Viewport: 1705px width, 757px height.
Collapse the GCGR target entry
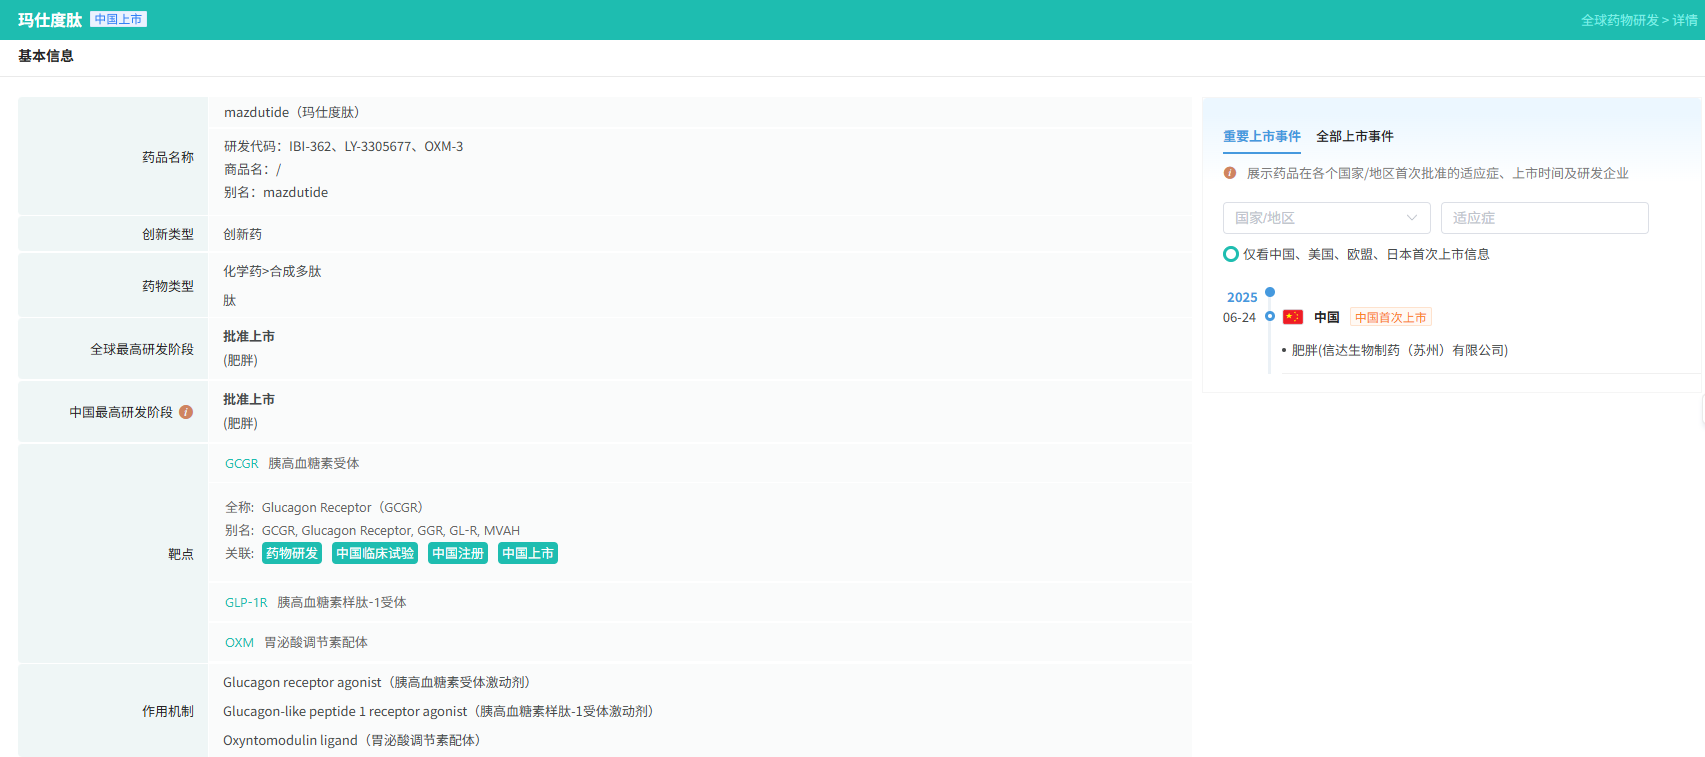pos(242,463)
